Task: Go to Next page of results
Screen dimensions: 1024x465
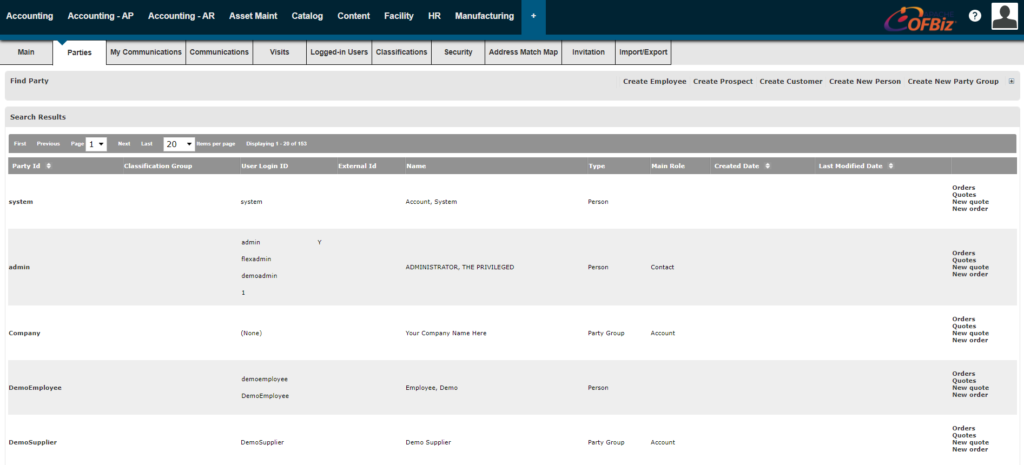Action: 124,144
